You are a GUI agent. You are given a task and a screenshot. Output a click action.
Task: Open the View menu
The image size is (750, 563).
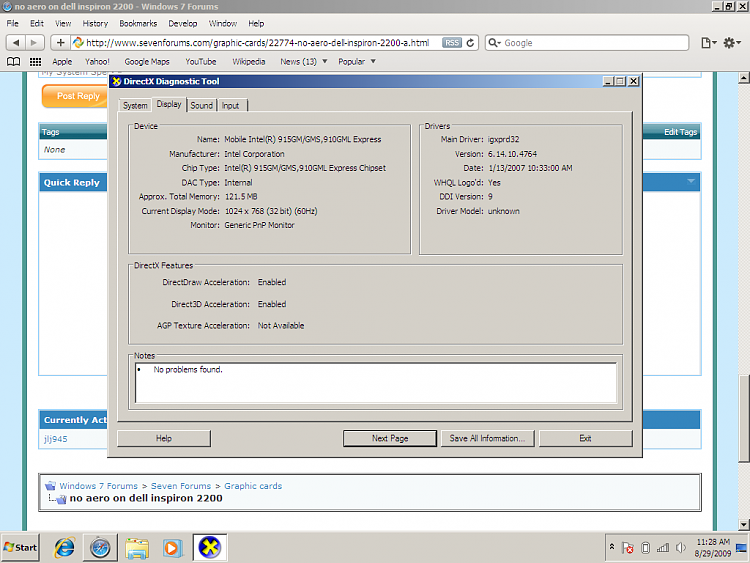point(63,23)
